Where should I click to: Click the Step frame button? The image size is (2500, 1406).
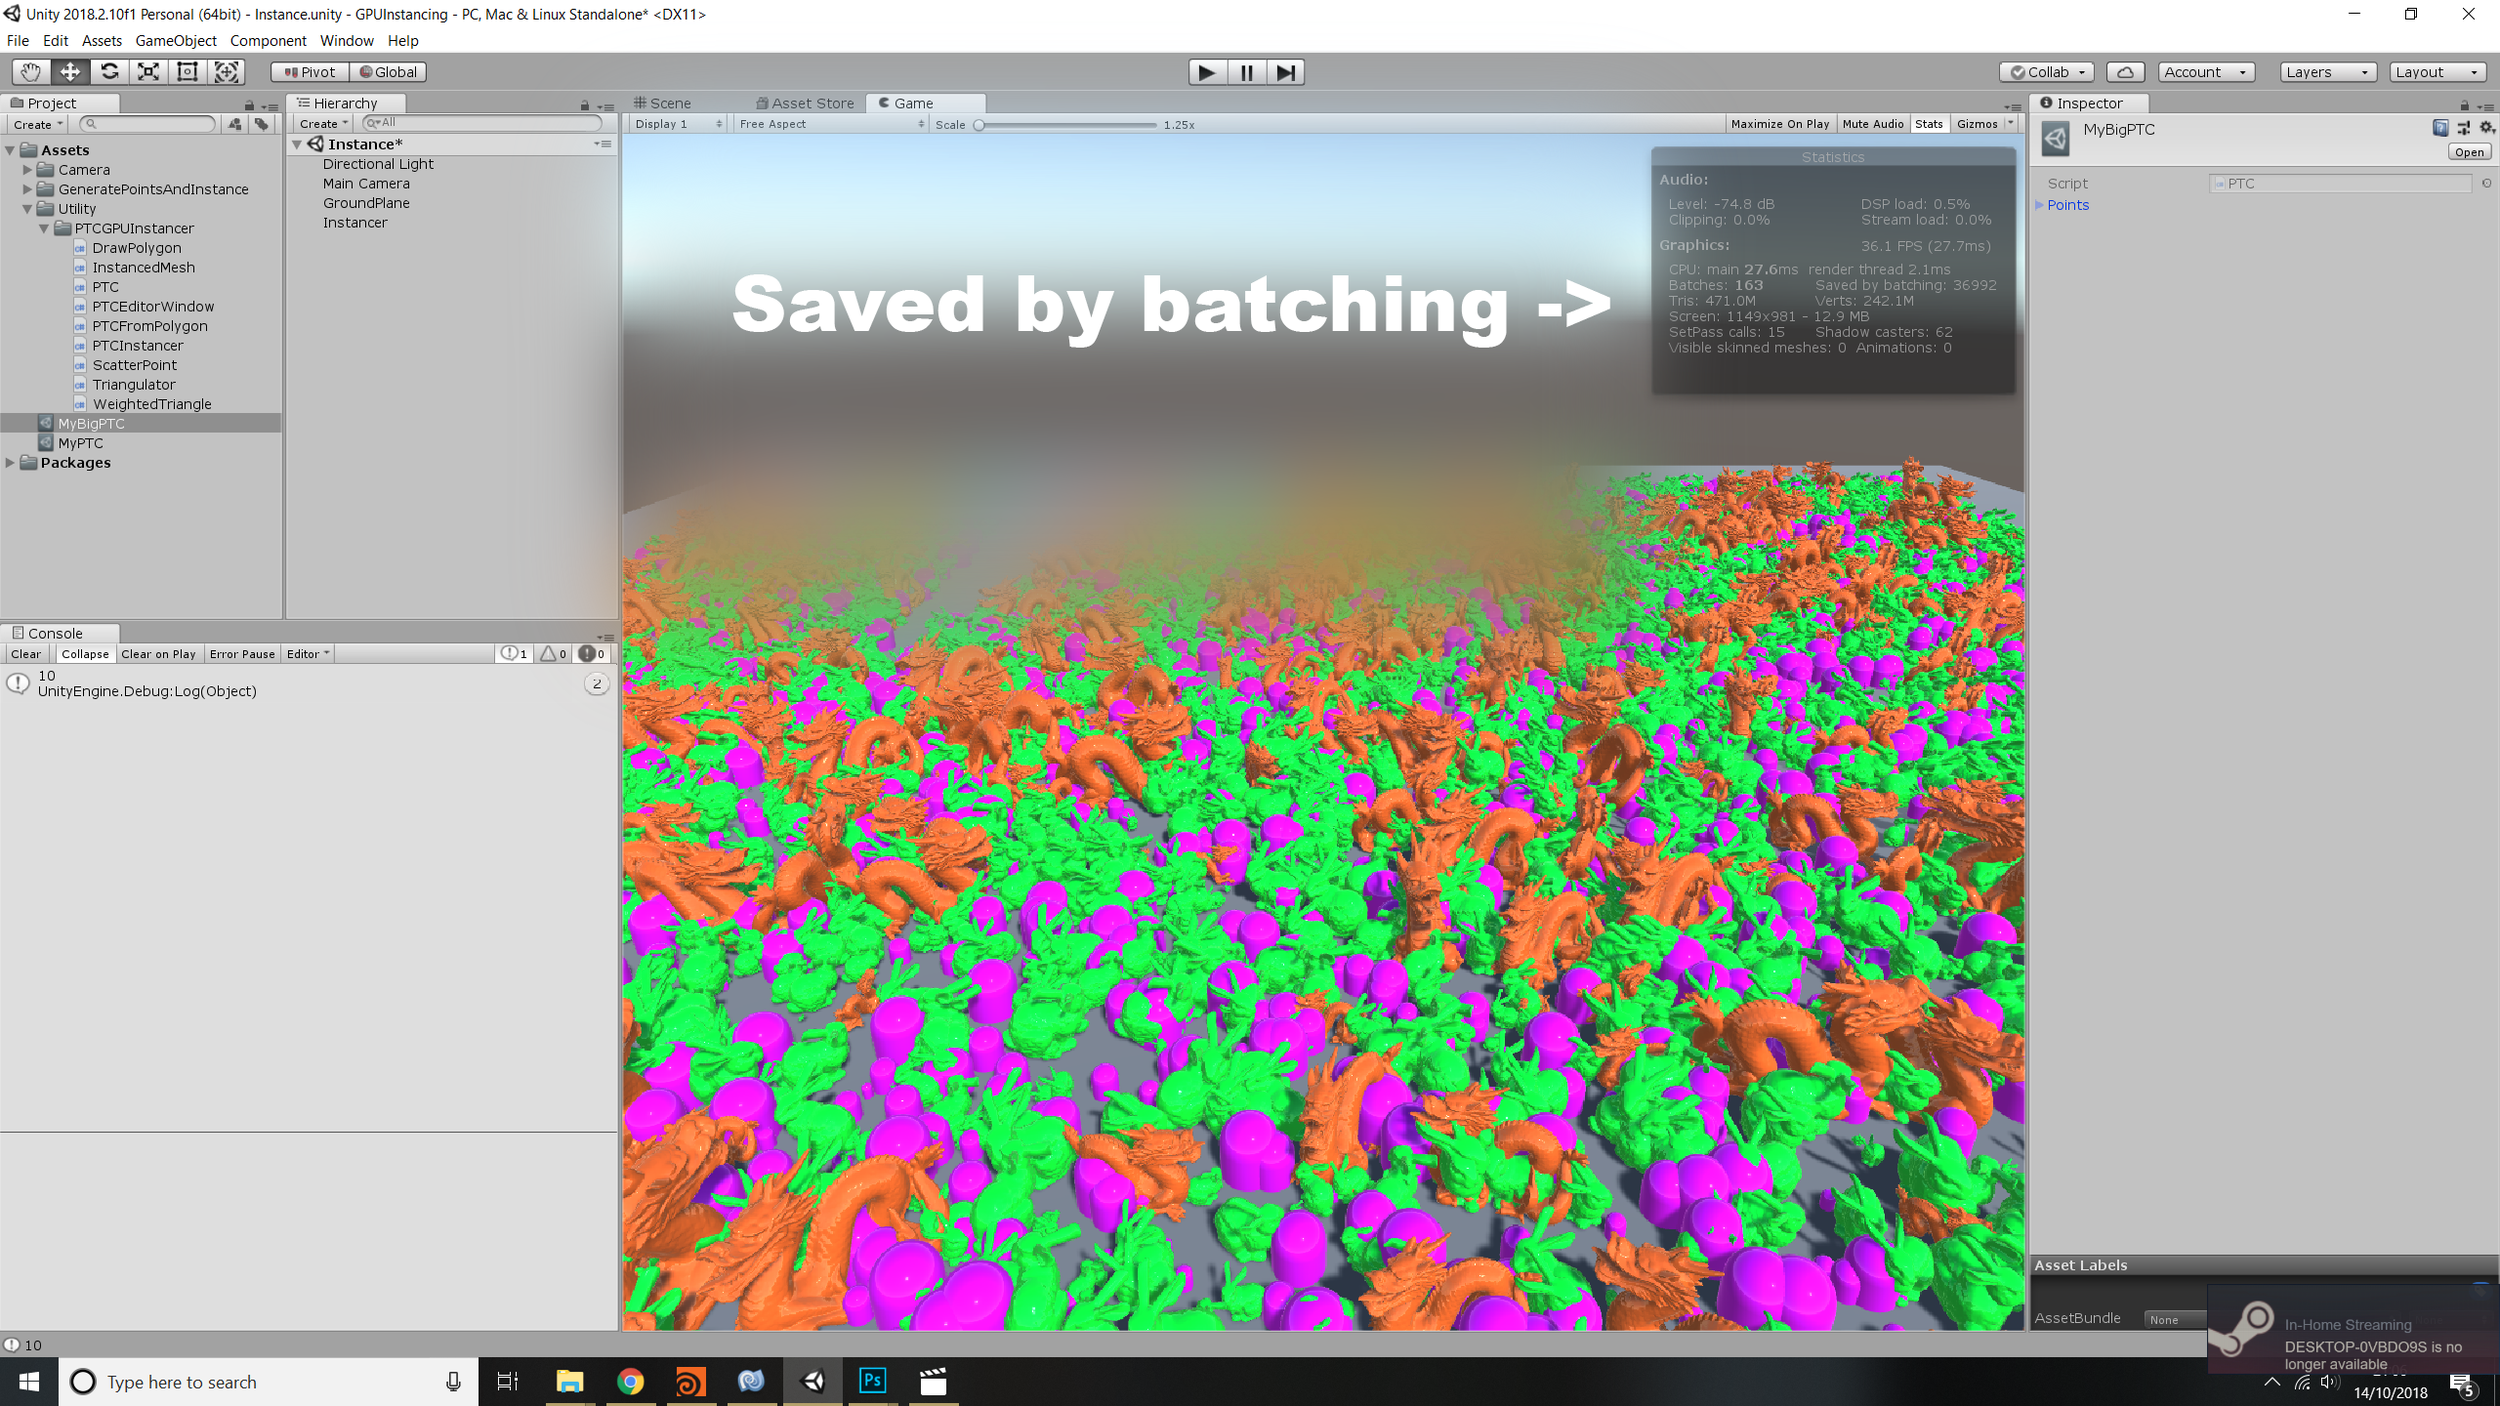click(x=1286, y=72)
